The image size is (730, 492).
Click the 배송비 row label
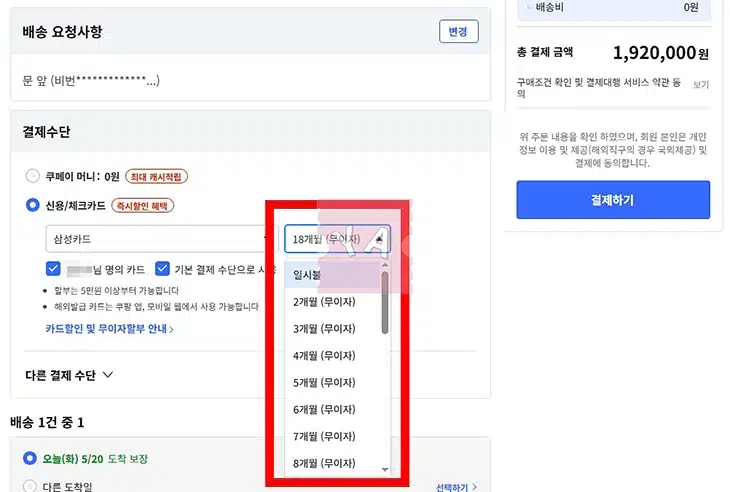point(549,7)
